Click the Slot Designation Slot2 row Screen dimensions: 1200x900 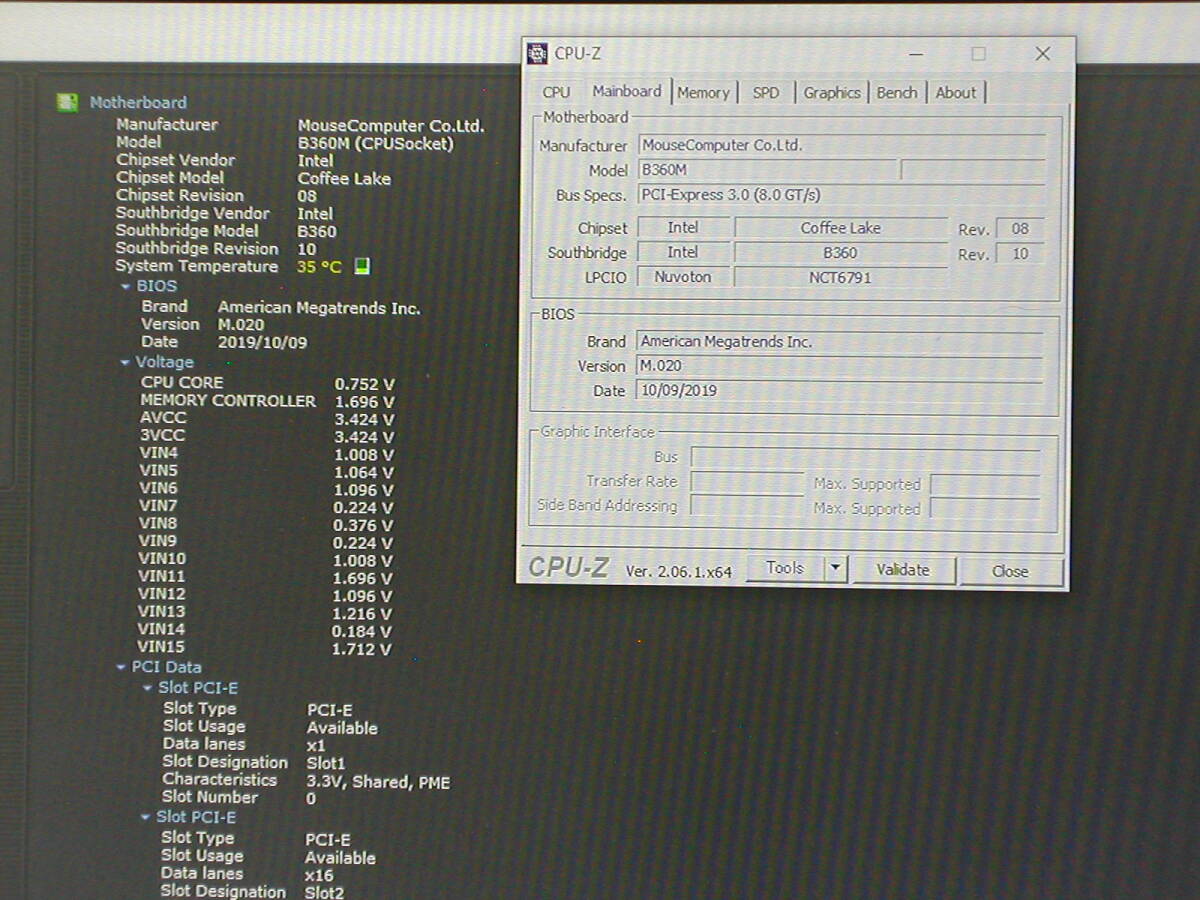(x=252, y=892)
